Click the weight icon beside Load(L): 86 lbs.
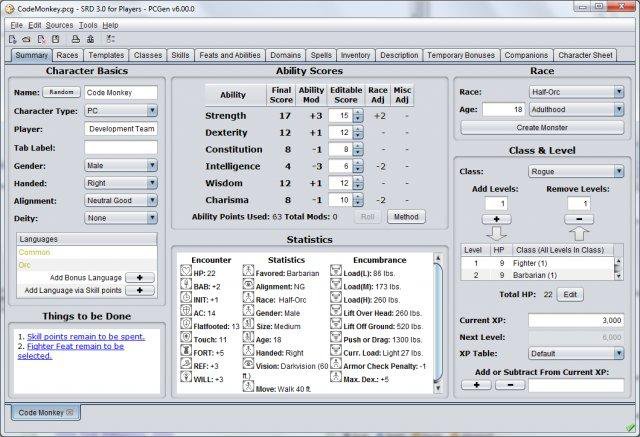The width and height of the screenshot is (640, 437). pos(336,271)
